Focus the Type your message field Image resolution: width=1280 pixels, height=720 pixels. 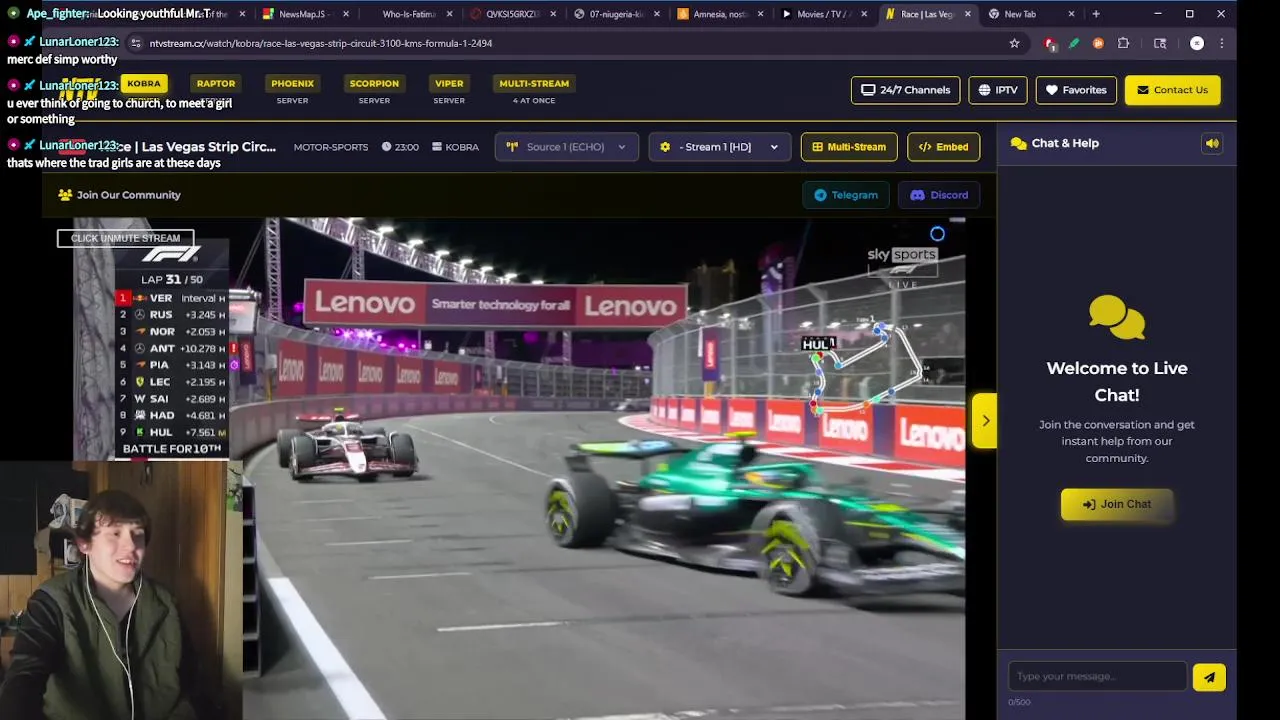pyautogui.click(x=1097, y=677)
